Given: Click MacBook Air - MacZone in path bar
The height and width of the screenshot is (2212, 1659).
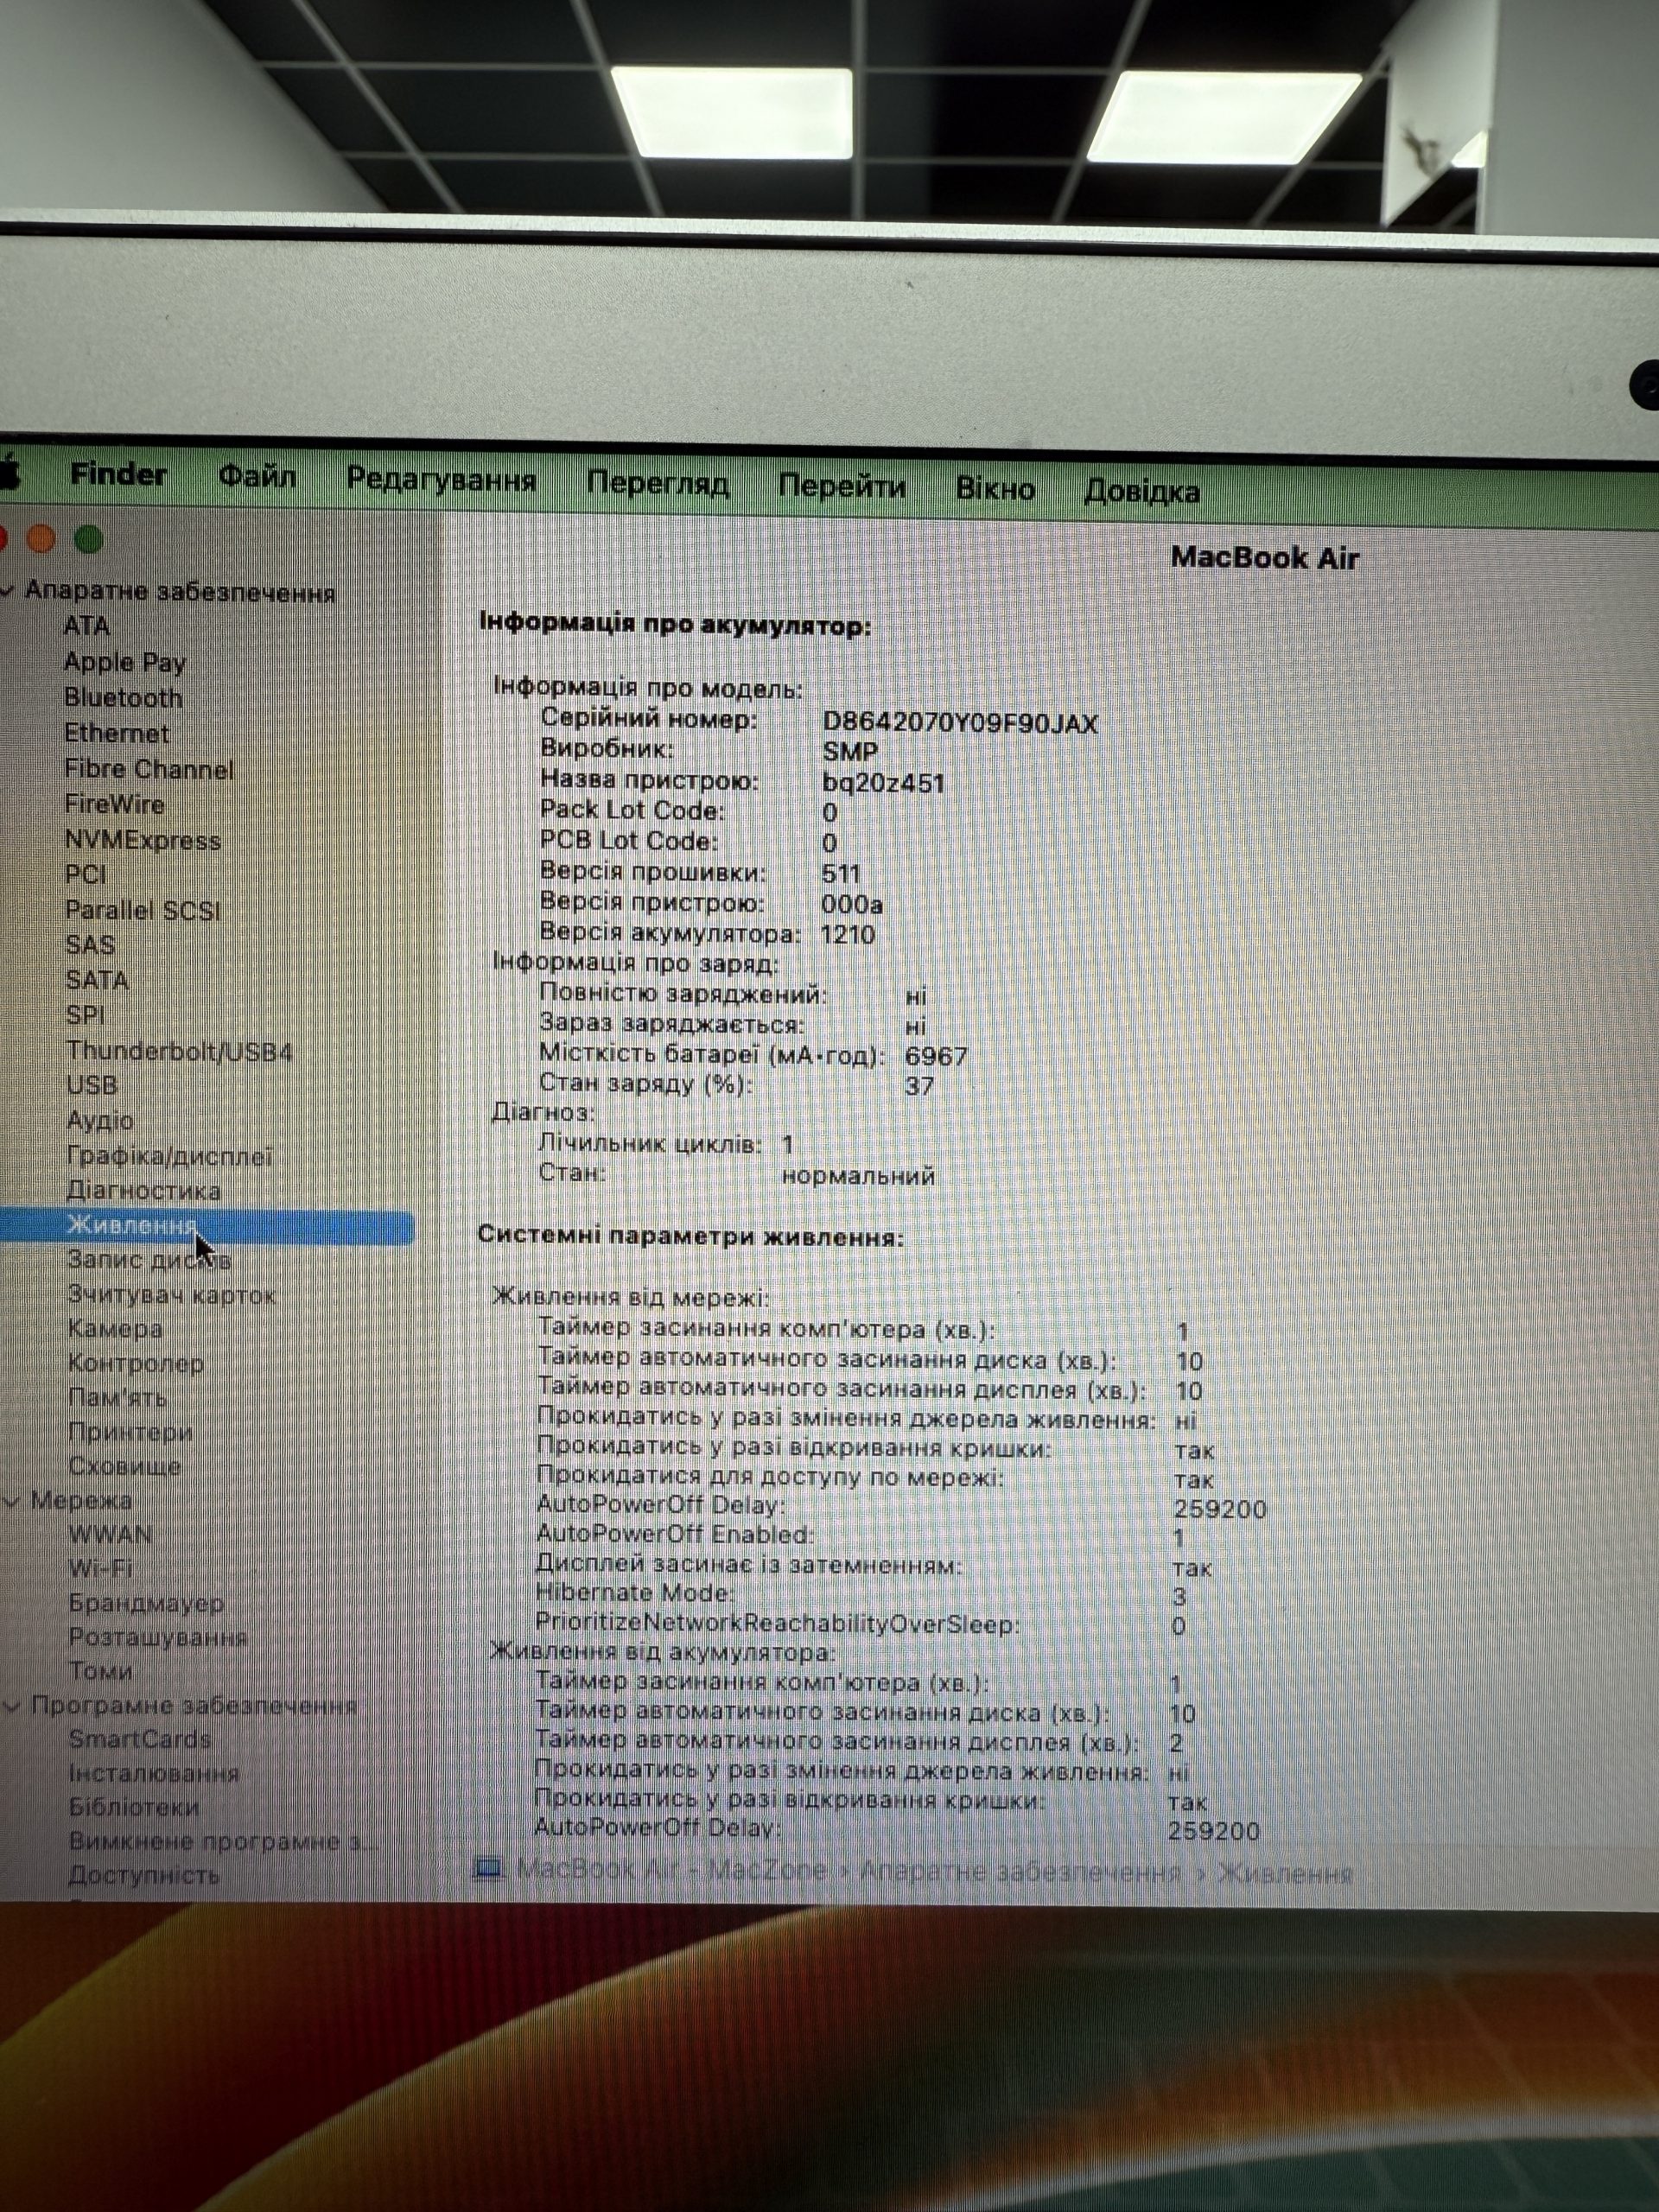Looking at the screenshot, I should coord(671,1870).
